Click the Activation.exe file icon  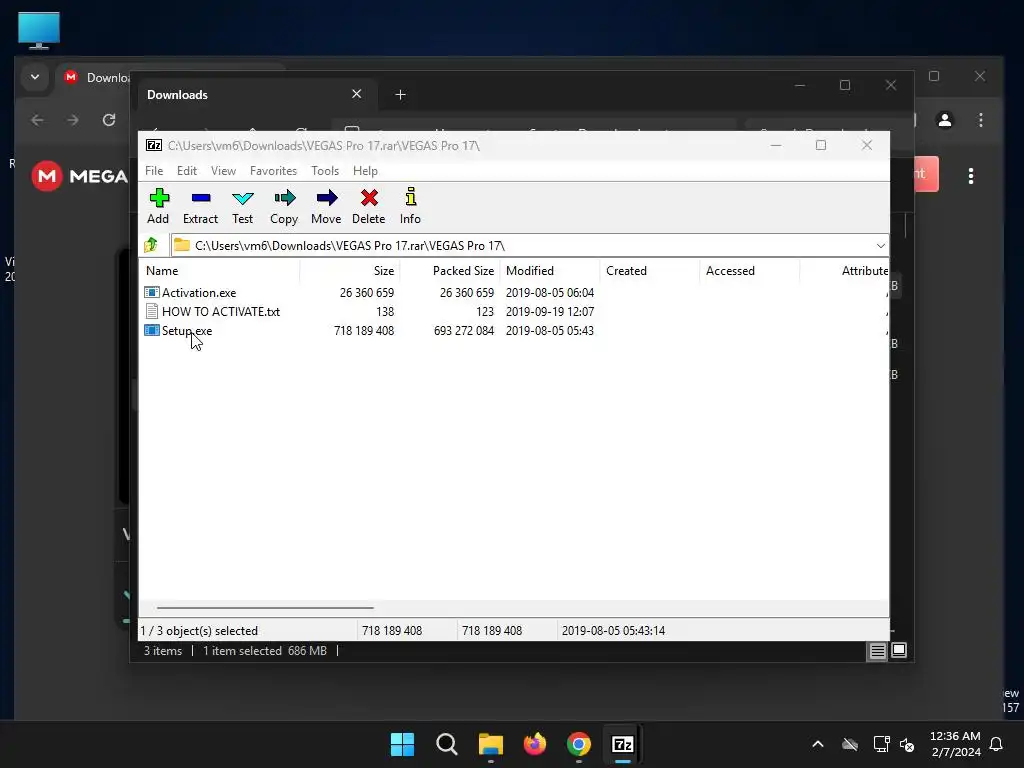[152, 293]
